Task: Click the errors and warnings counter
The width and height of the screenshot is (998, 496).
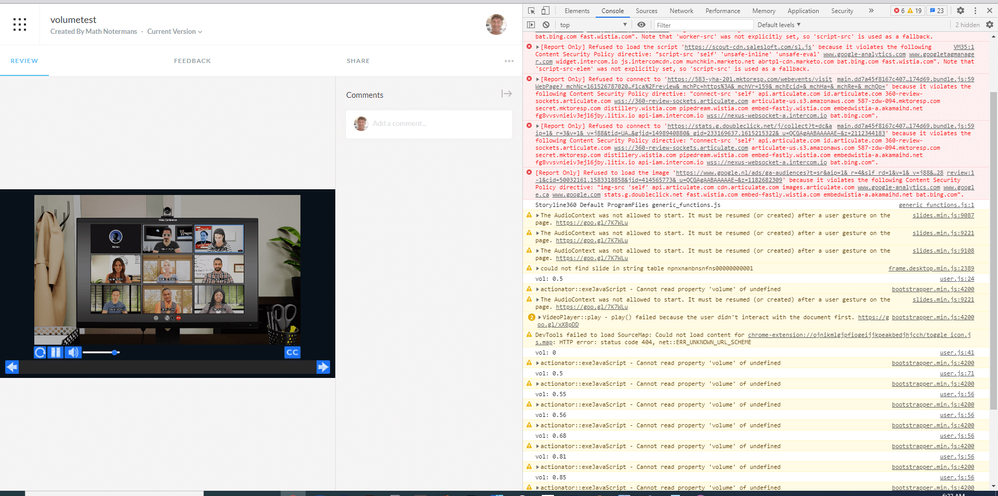Action: pyautogui.click(x=908, y=11)
